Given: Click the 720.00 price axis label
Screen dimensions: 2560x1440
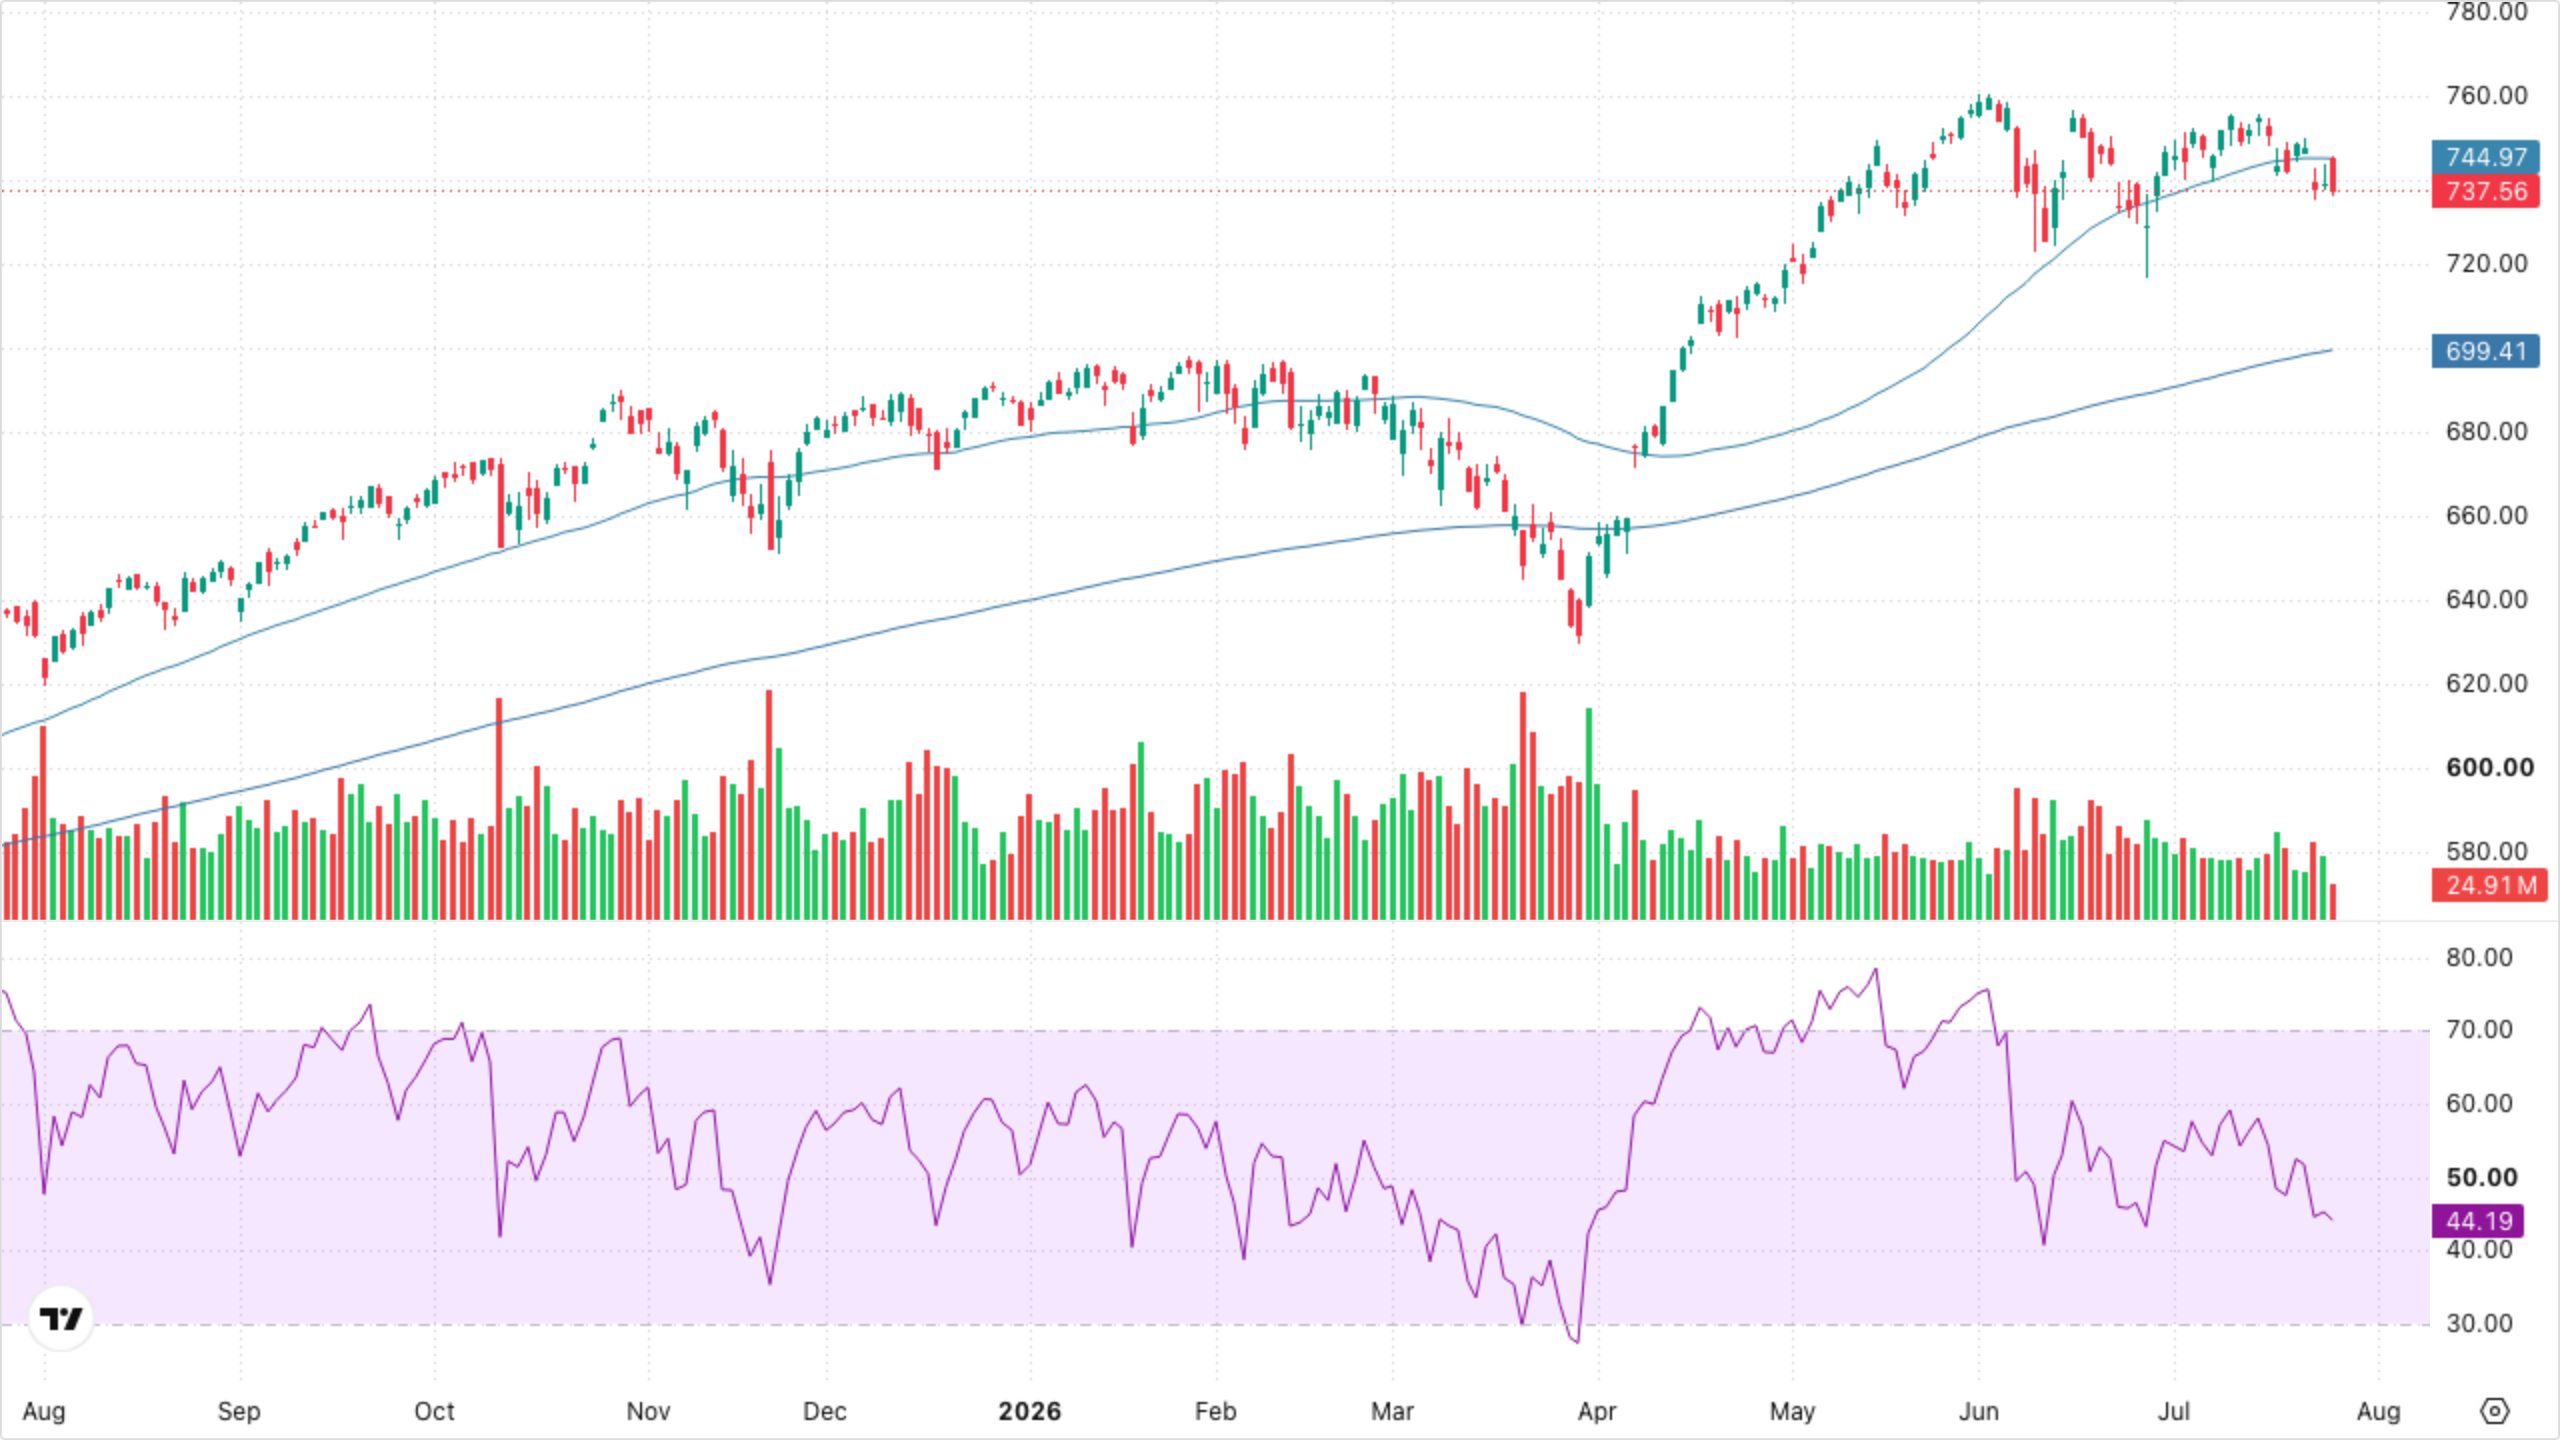Looking at the screenshot, I should [x=2486, y=264].
